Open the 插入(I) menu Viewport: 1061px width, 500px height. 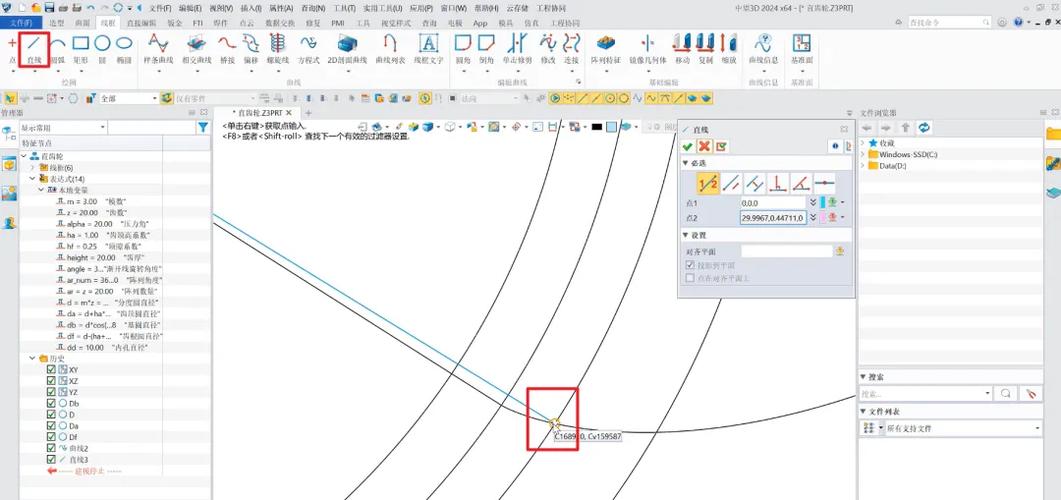(251, 8)
